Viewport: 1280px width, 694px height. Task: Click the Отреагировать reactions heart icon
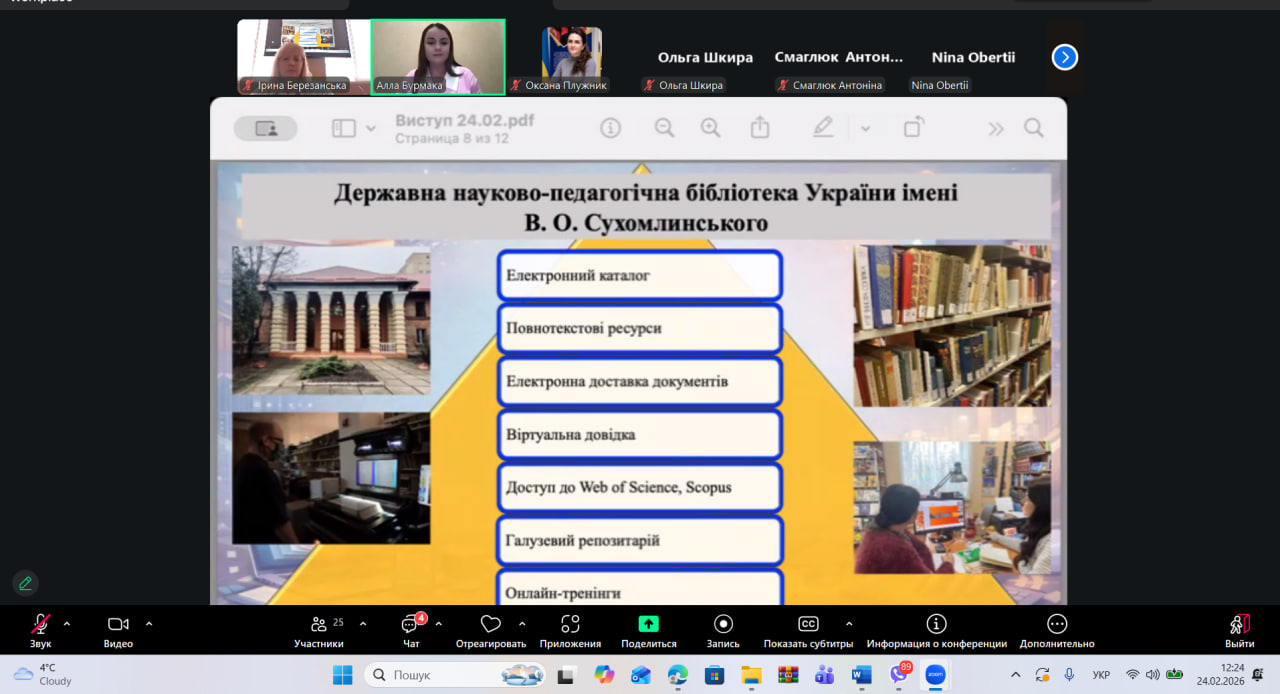(490, 625)
